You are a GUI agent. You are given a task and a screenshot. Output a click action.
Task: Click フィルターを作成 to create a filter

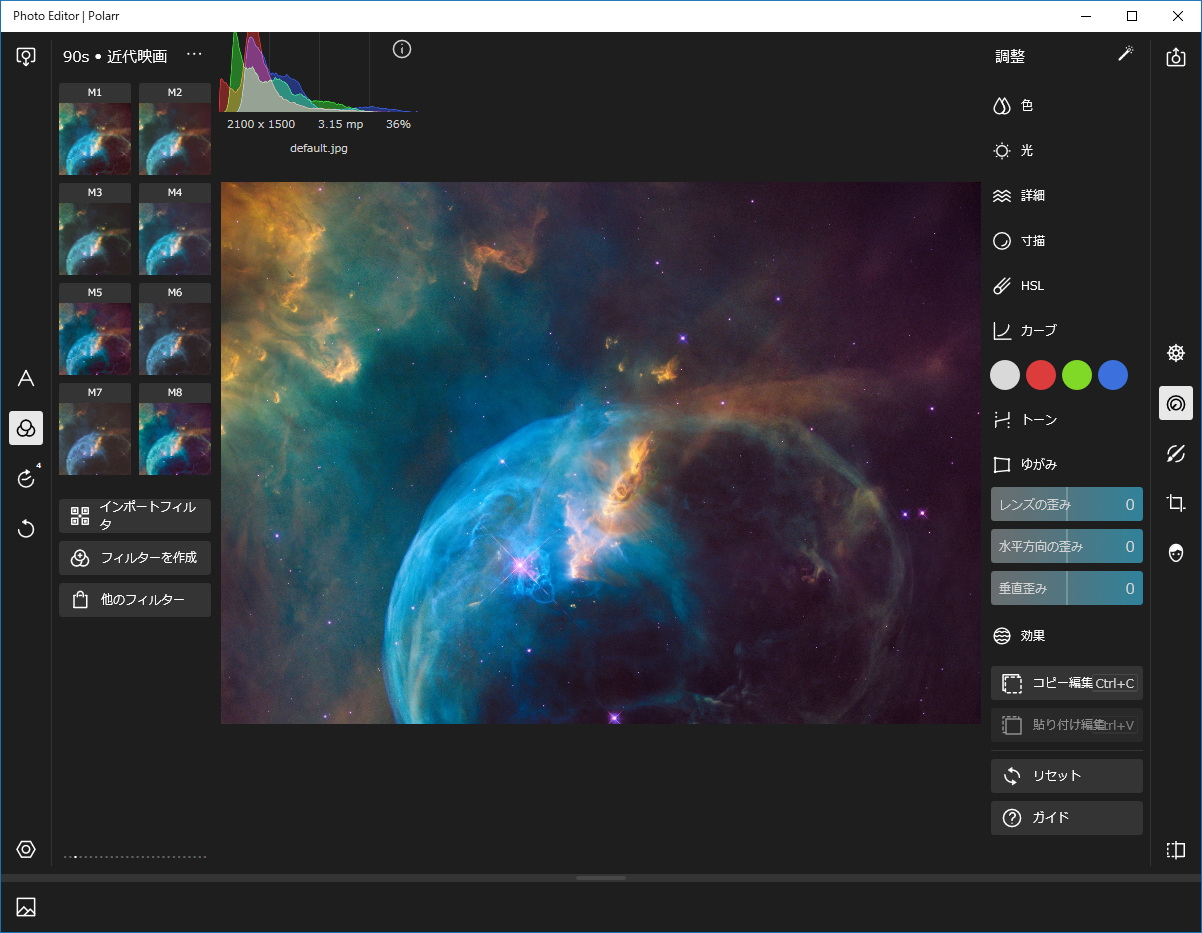[134, 557]
